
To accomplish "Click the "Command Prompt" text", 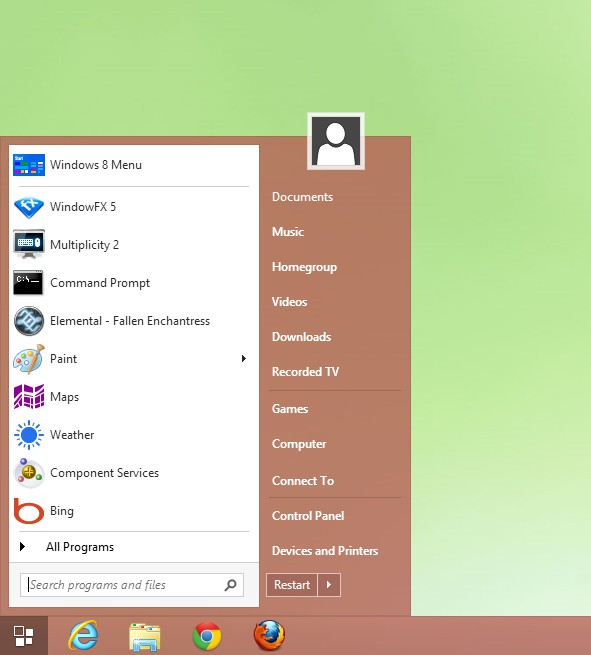I will point(100,283).
